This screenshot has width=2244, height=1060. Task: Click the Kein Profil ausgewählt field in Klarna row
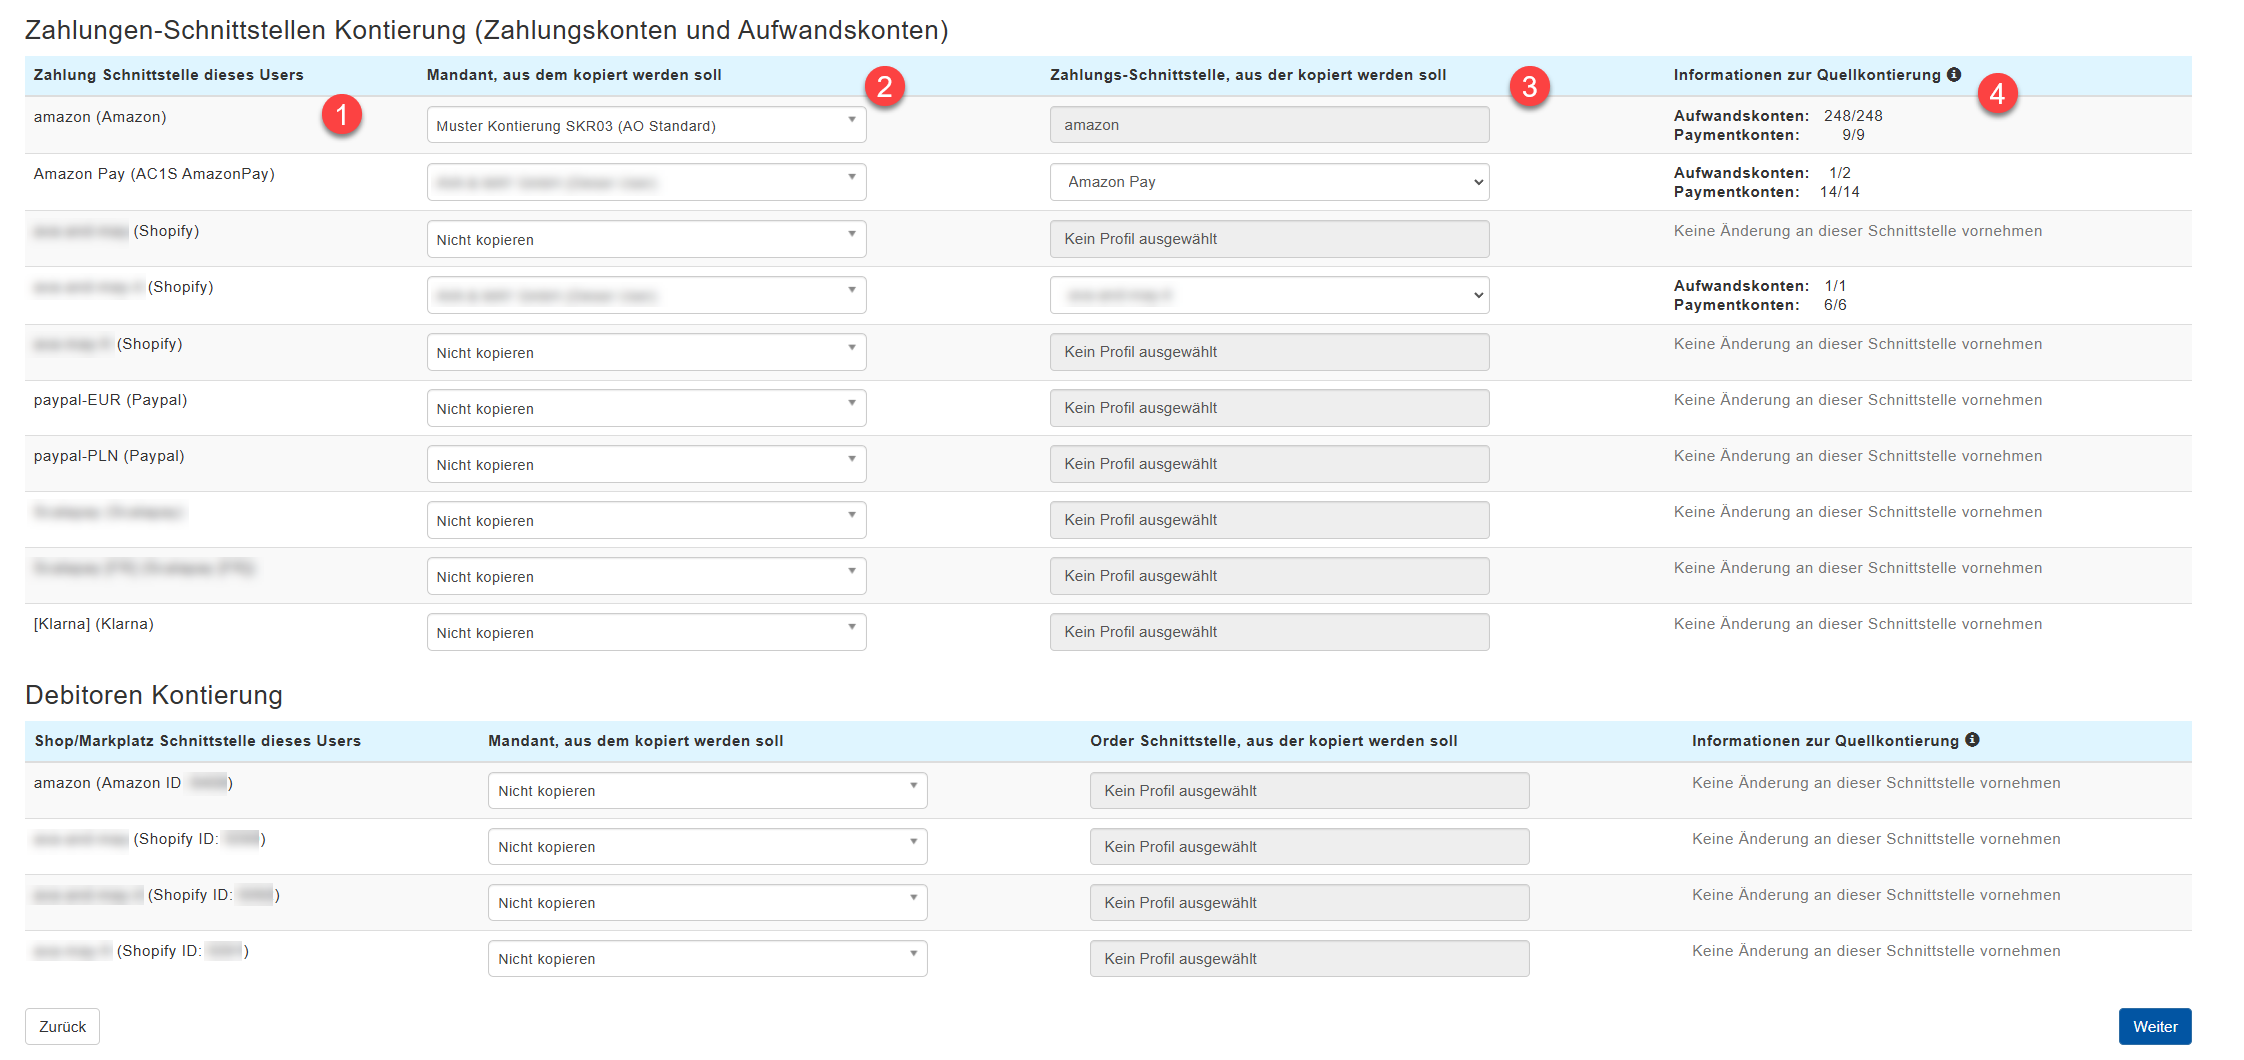1269,632
